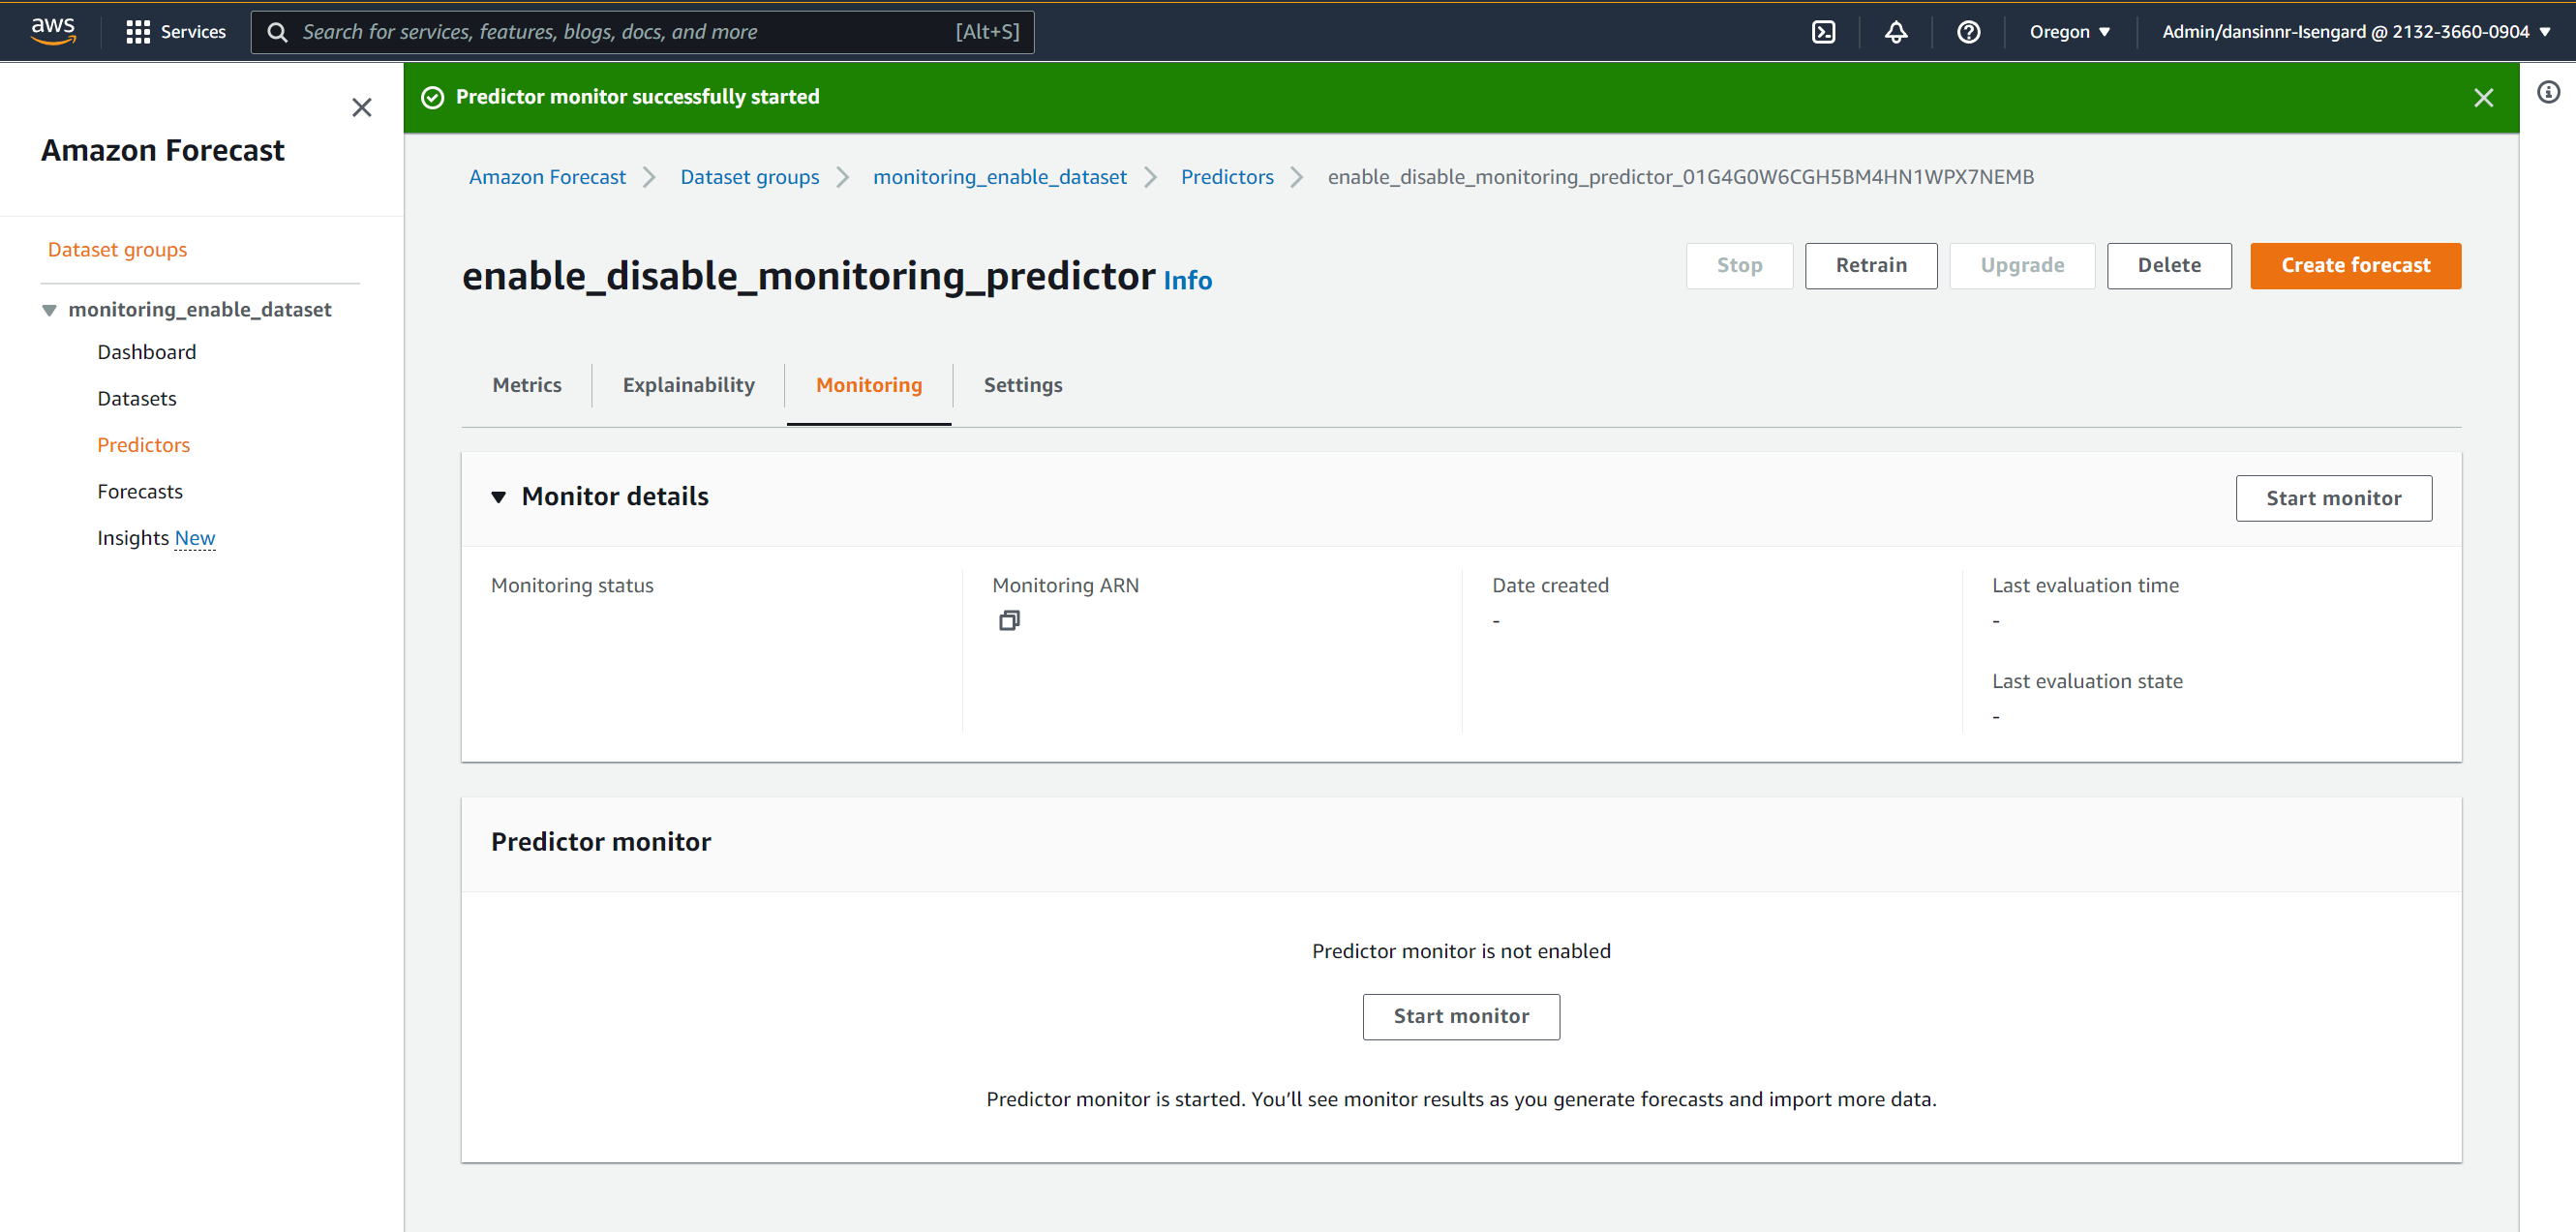The width and height of the screenshot is (2576, 1232).
Task: Click Create forecast
Action: click(x=2355, y=266)
